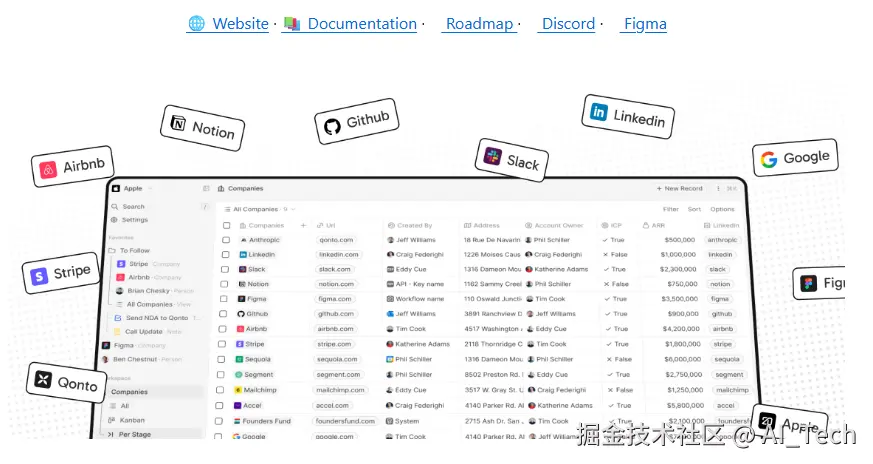
Task: Check the Linkedin row checkbox
Action: click(x=225, y=255)
